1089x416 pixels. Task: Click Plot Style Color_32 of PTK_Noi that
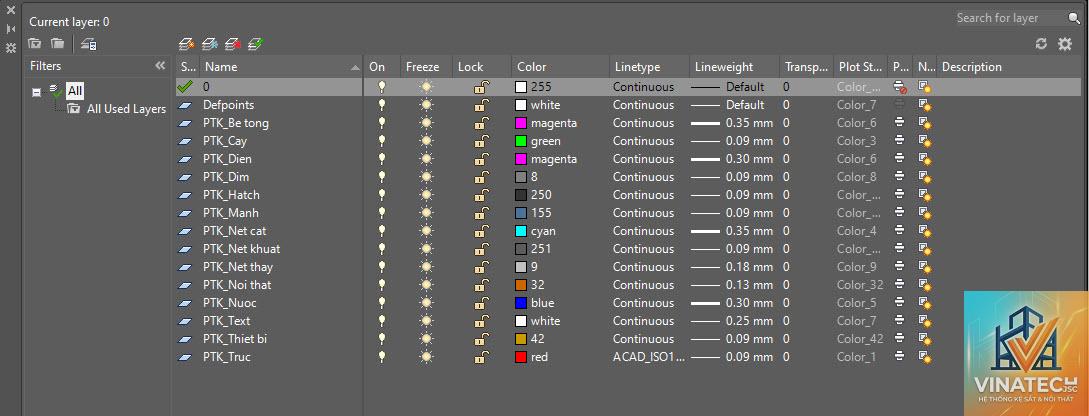click(x=860, y=285)
